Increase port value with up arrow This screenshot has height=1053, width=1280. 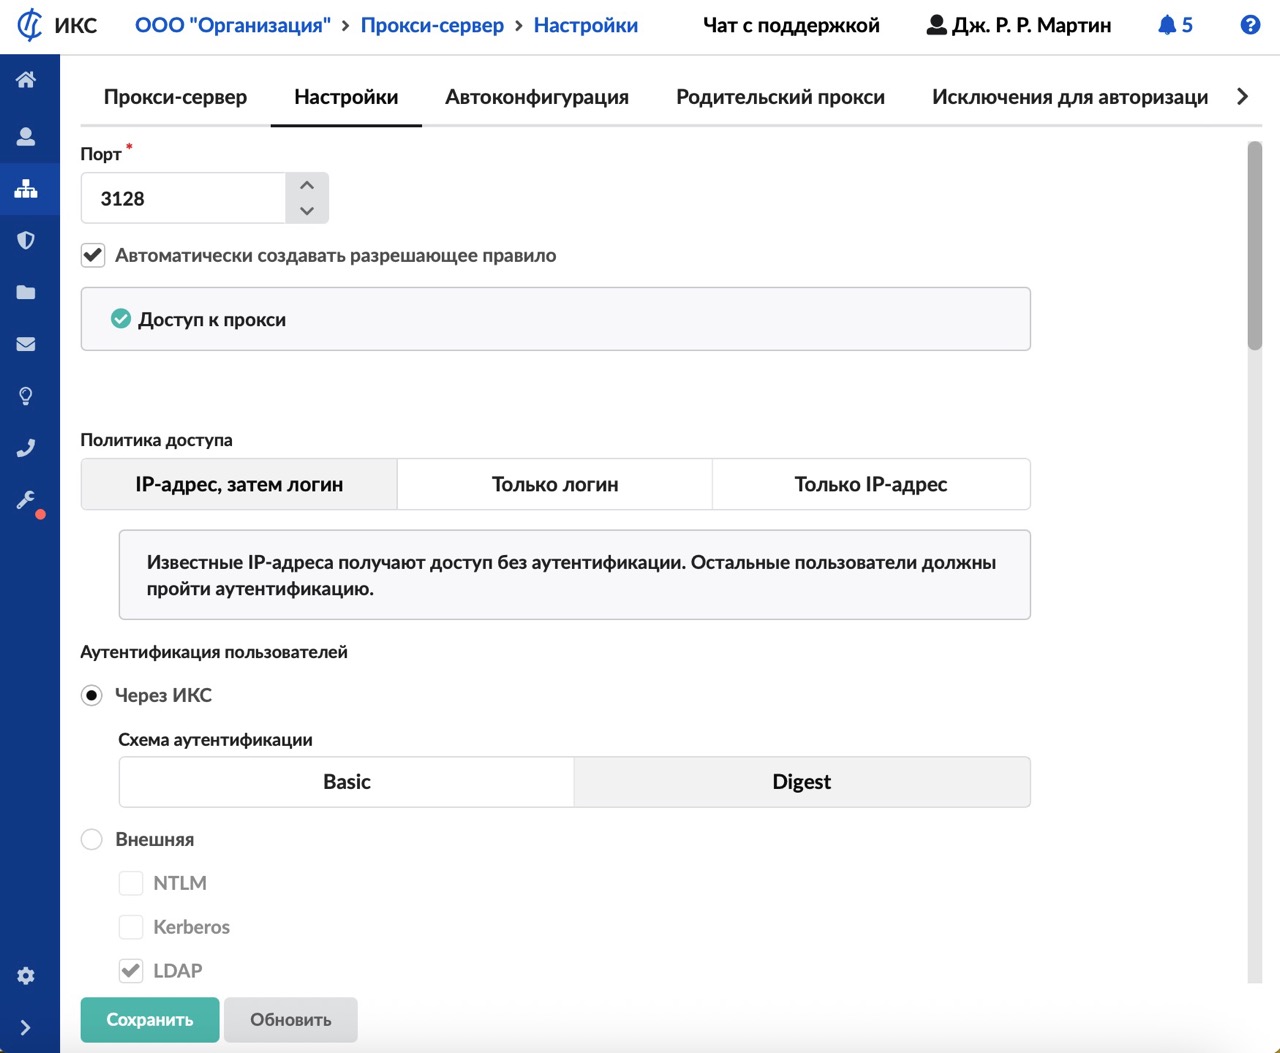[x=307, y=185]
